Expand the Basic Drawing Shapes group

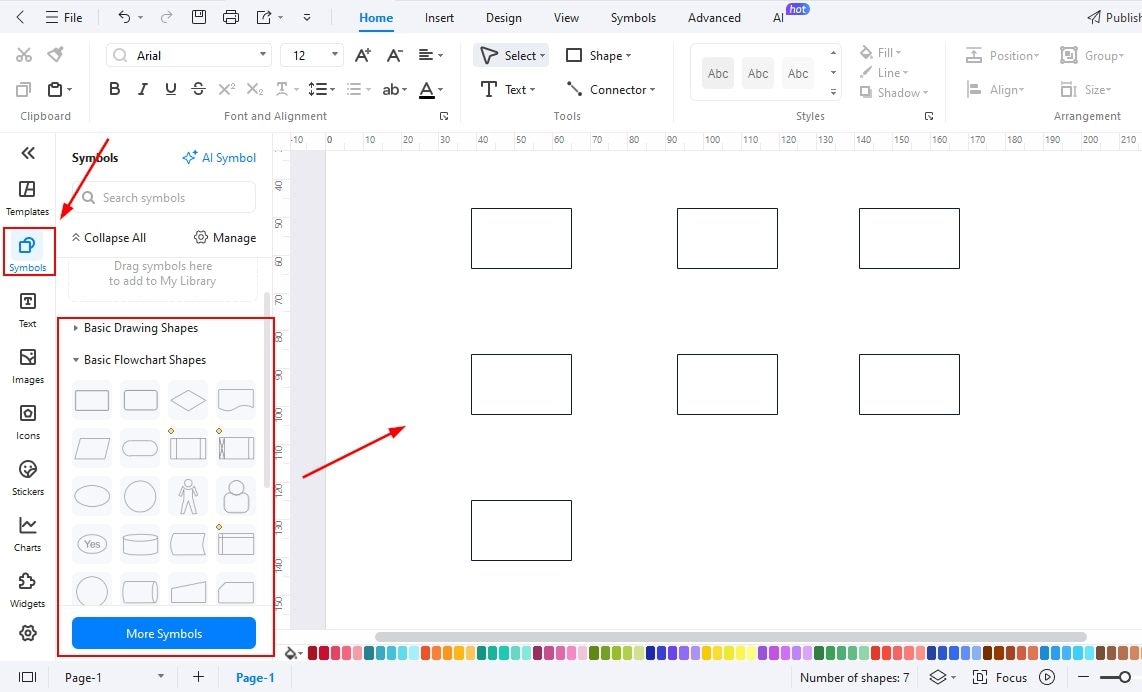coord(140,327)
